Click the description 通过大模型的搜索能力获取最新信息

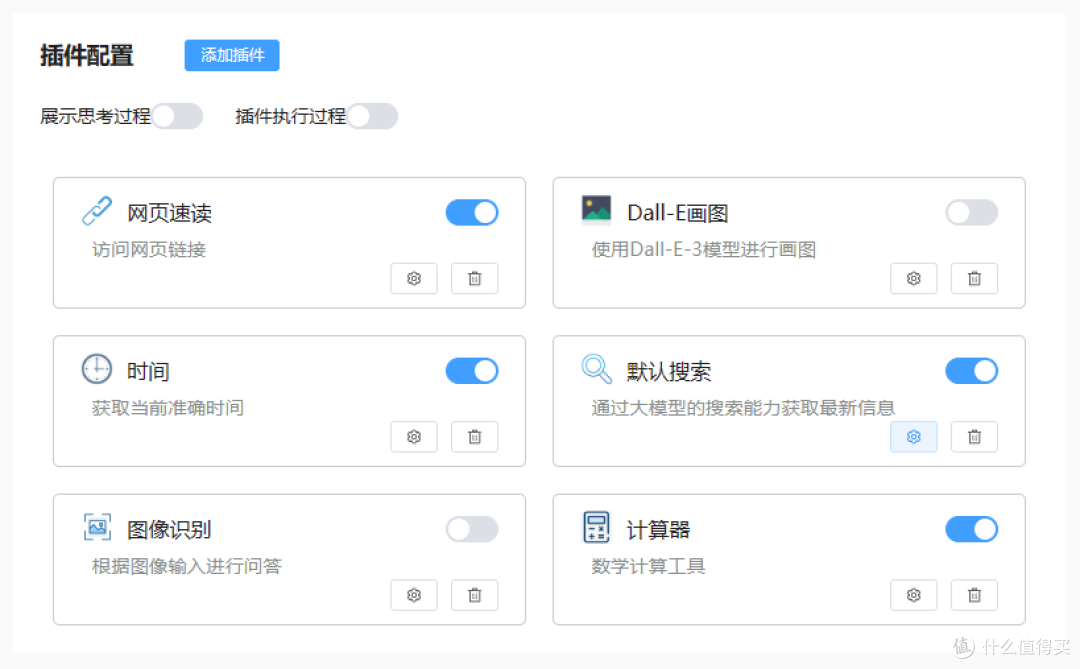[743, 408]
